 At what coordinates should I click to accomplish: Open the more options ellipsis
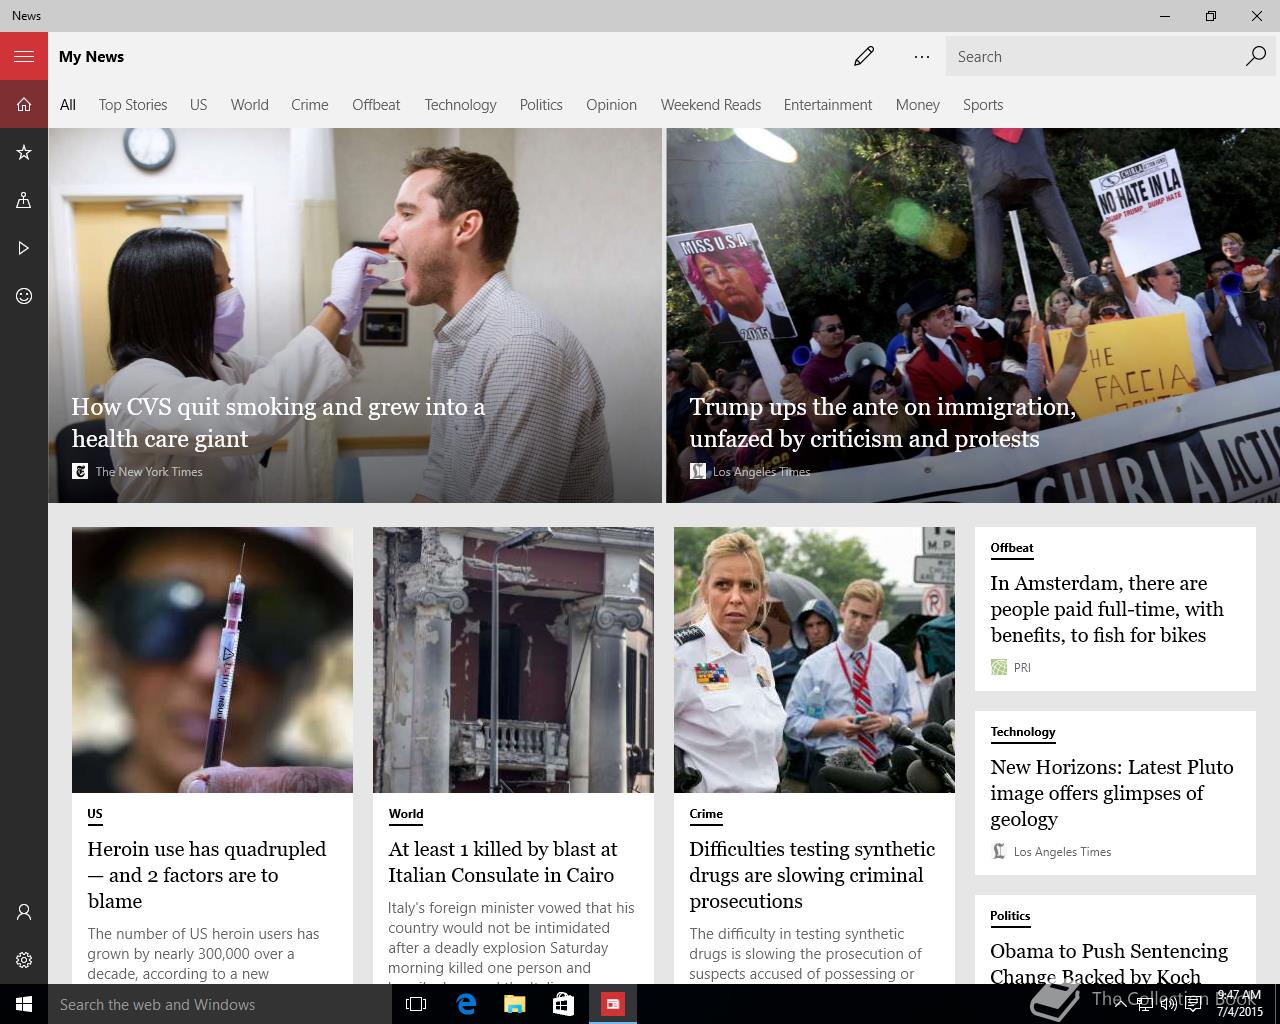tap(922, 56)
